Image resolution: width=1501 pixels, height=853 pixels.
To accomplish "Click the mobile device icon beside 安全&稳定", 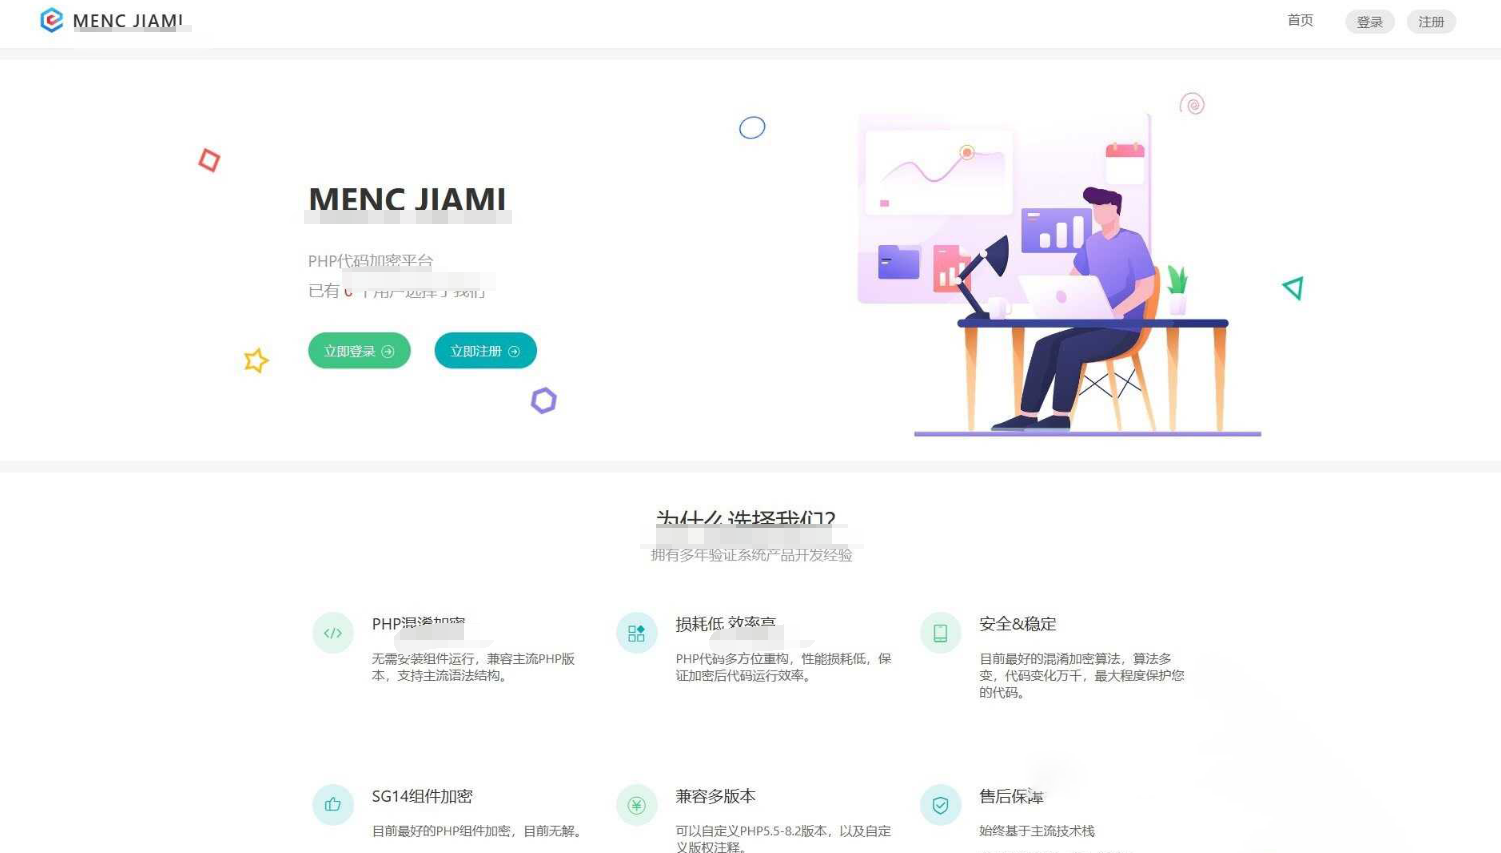I will [x=939, y=632].
